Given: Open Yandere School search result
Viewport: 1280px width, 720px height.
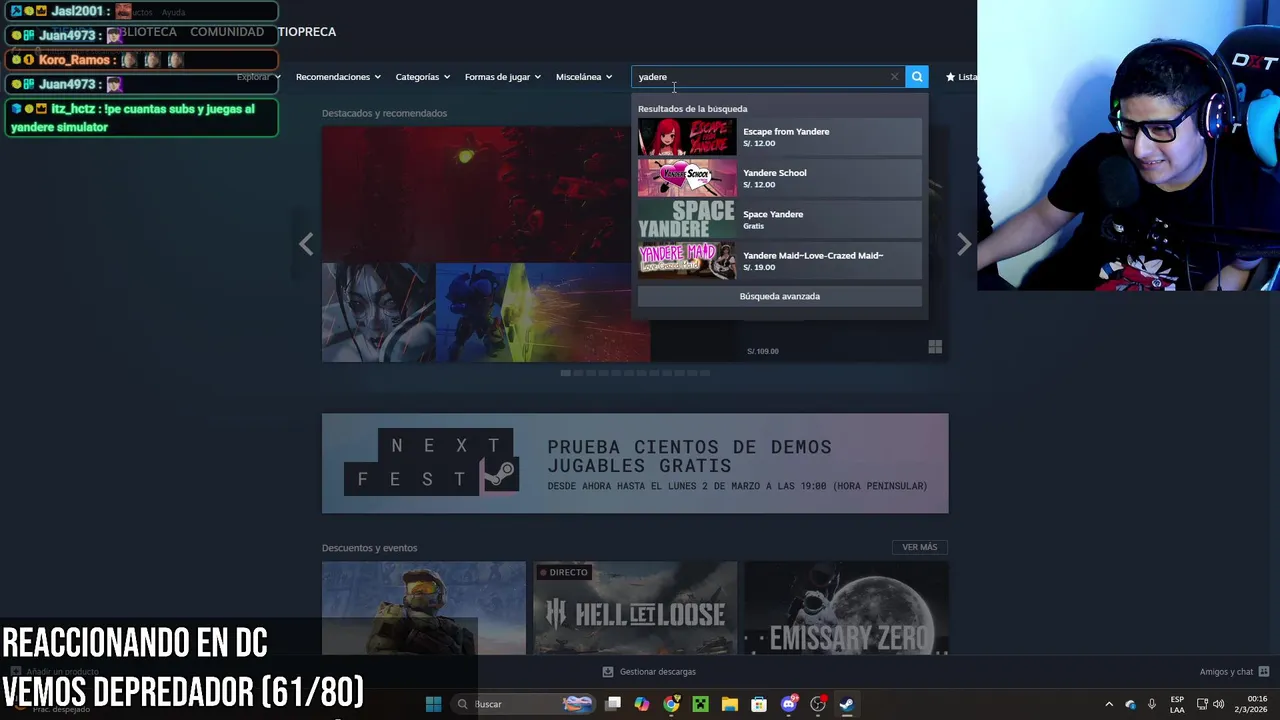Looking at the screenshot, I should [x=779, y=178].
